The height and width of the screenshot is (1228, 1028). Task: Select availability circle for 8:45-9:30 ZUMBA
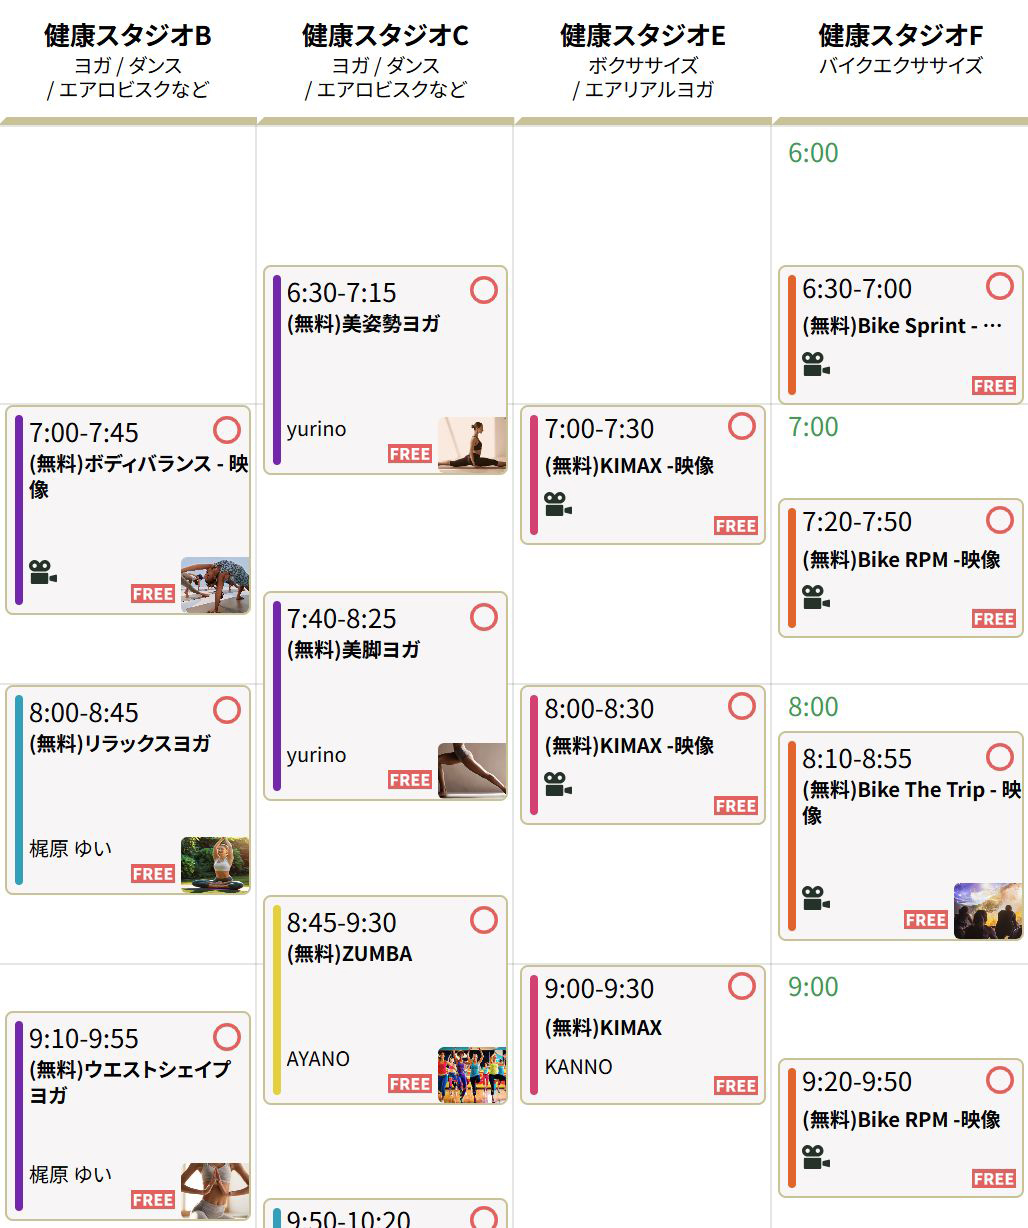[x=484, y=920]
